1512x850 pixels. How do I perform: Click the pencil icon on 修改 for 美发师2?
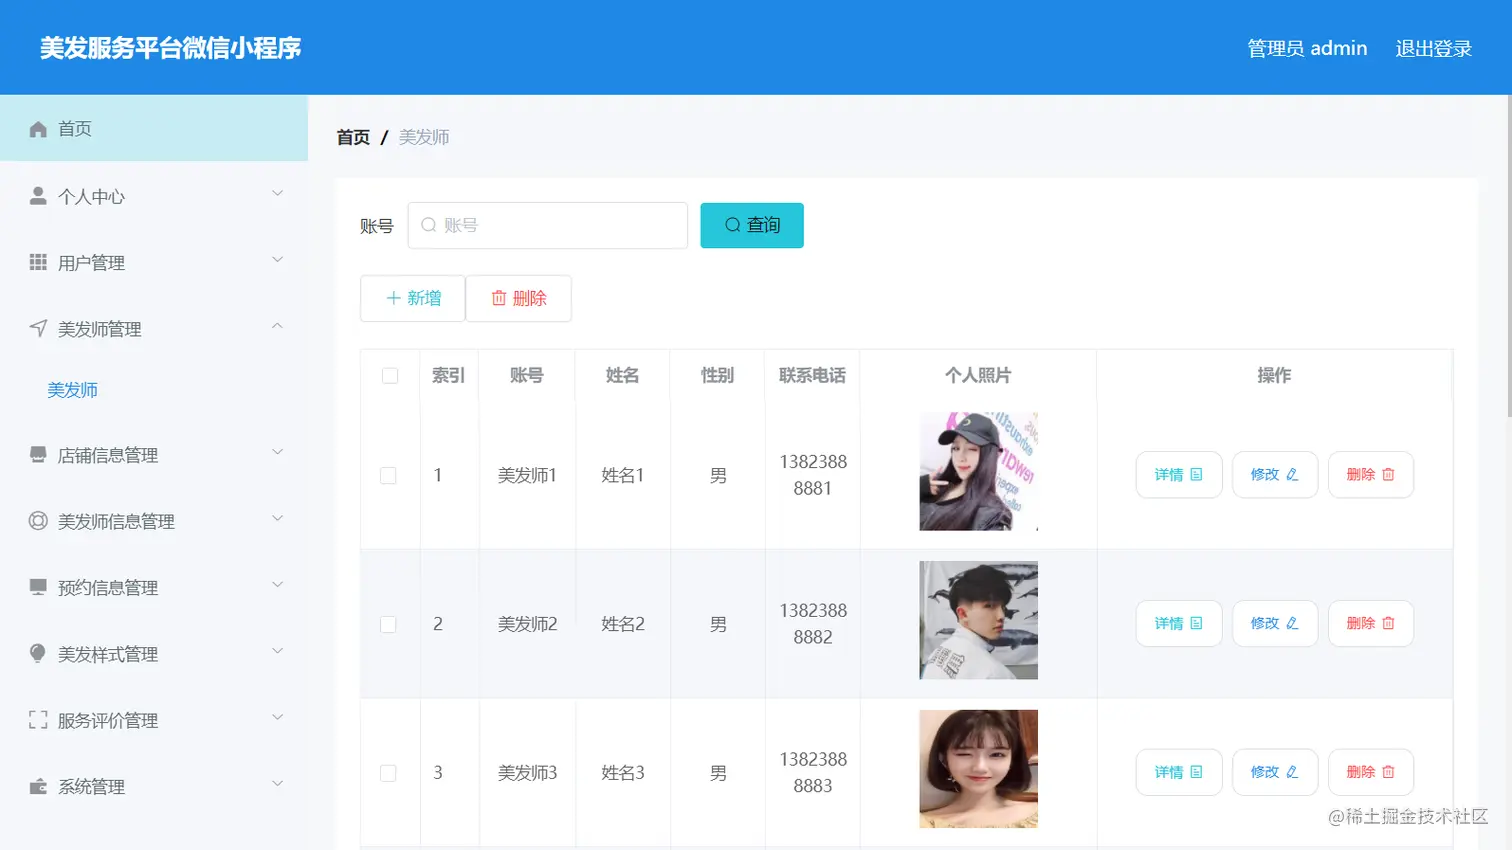[1292, 623]
